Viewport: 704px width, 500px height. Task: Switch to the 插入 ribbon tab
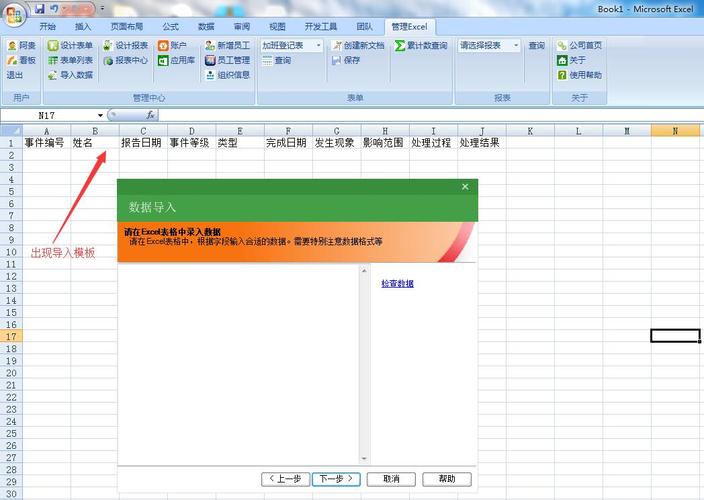point(83,27)
